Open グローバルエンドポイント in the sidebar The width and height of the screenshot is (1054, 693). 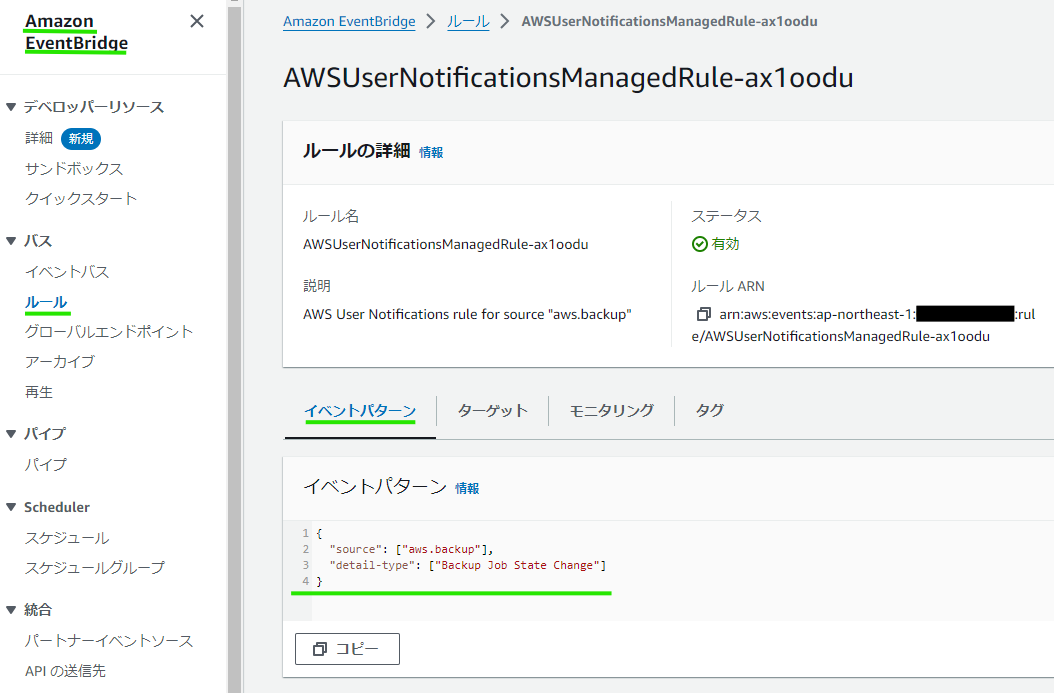click(109, 331)
